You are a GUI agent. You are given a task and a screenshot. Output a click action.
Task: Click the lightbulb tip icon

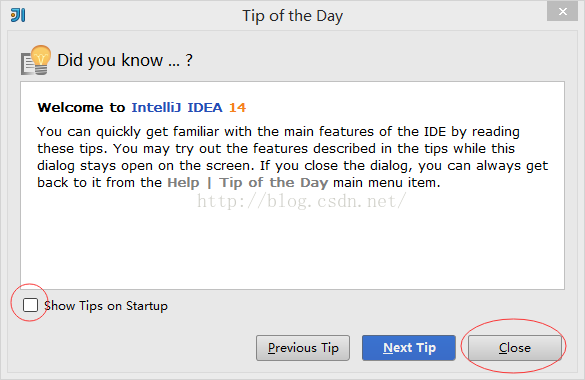pos(36,60)
